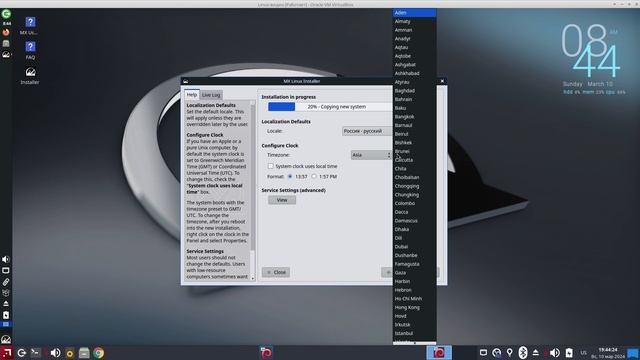Click the host taskbar logout icon

22,353
